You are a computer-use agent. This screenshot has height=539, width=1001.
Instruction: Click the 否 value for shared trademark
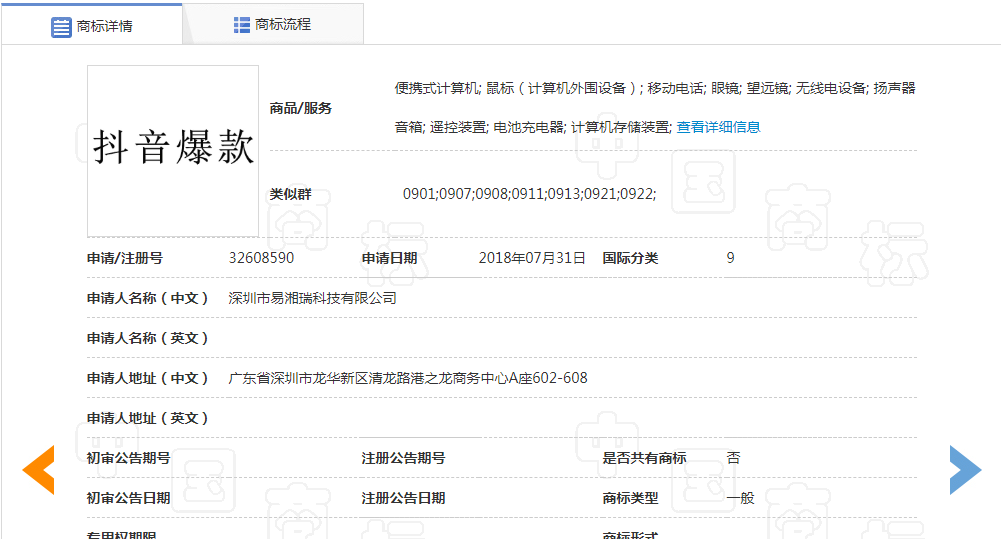(x=734, y=458)
